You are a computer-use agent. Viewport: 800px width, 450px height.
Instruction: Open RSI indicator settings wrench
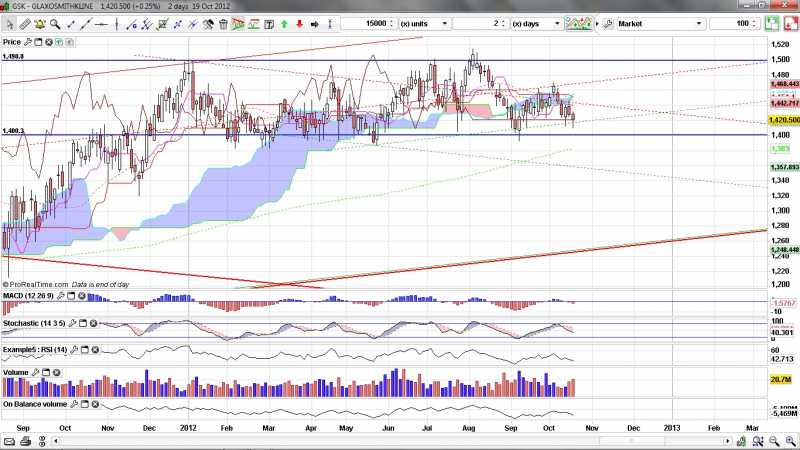point(74,349)
